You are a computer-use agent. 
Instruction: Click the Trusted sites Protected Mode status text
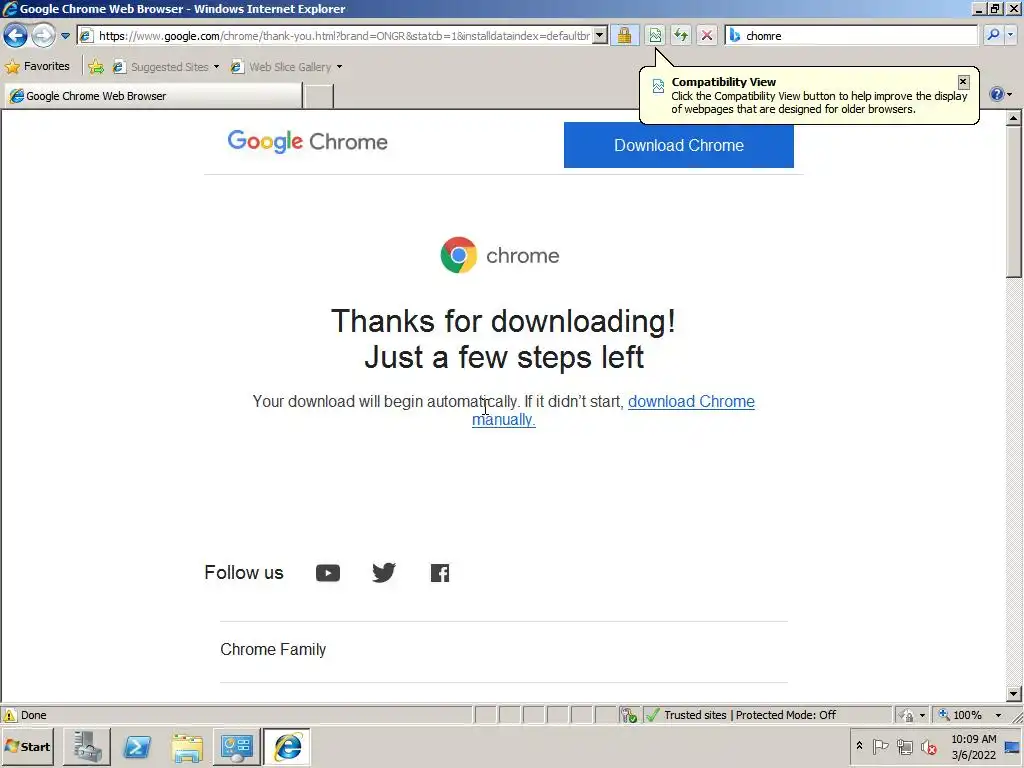[750, 715]
